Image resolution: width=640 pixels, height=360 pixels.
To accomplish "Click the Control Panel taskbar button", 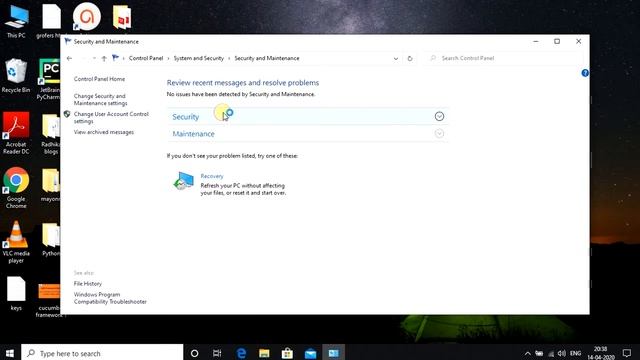I will coord(333,353).
